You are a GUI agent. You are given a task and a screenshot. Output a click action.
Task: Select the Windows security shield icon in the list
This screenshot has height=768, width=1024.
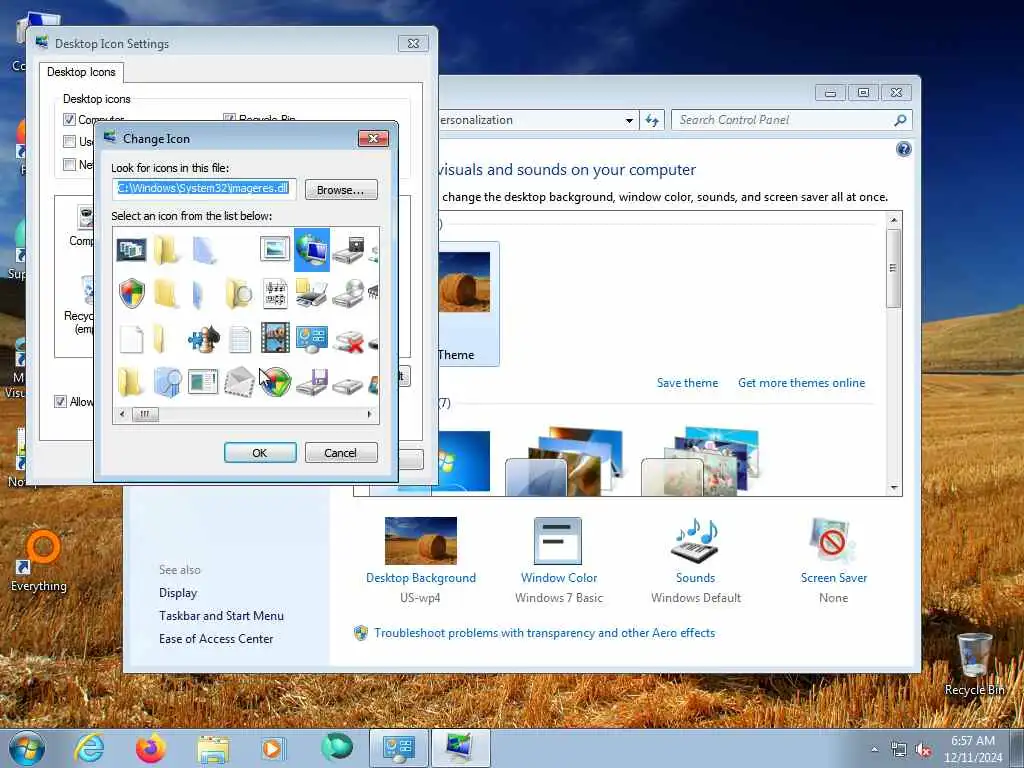pyautogui.click(x=131, y=293)
